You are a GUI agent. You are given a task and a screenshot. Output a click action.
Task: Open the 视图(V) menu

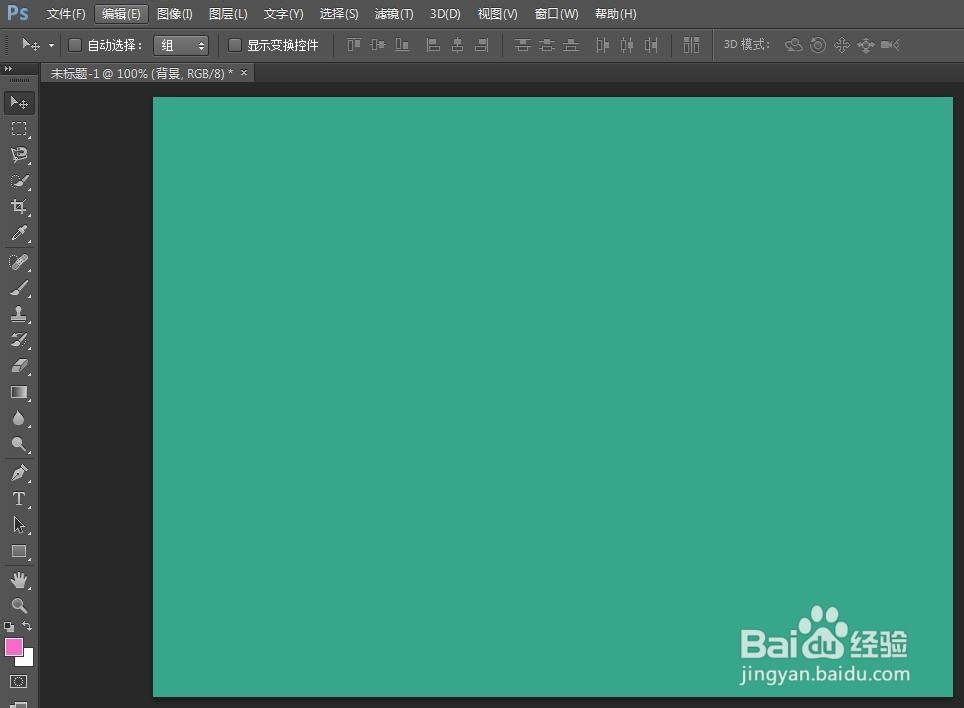coord(497,14)
